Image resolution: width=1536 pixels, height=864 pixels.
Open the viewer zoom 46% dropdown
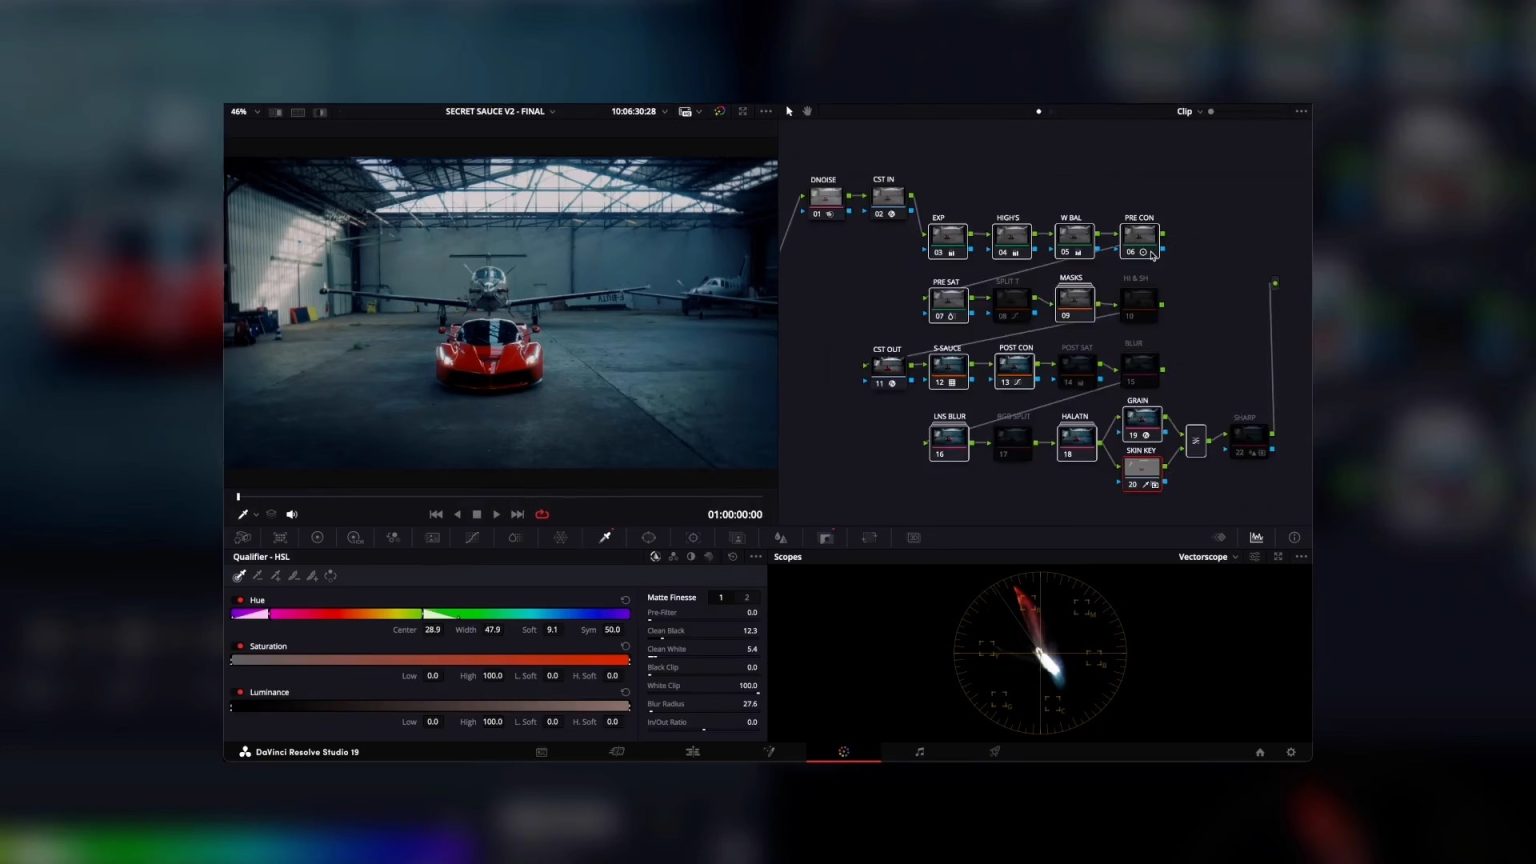point(245,112)
